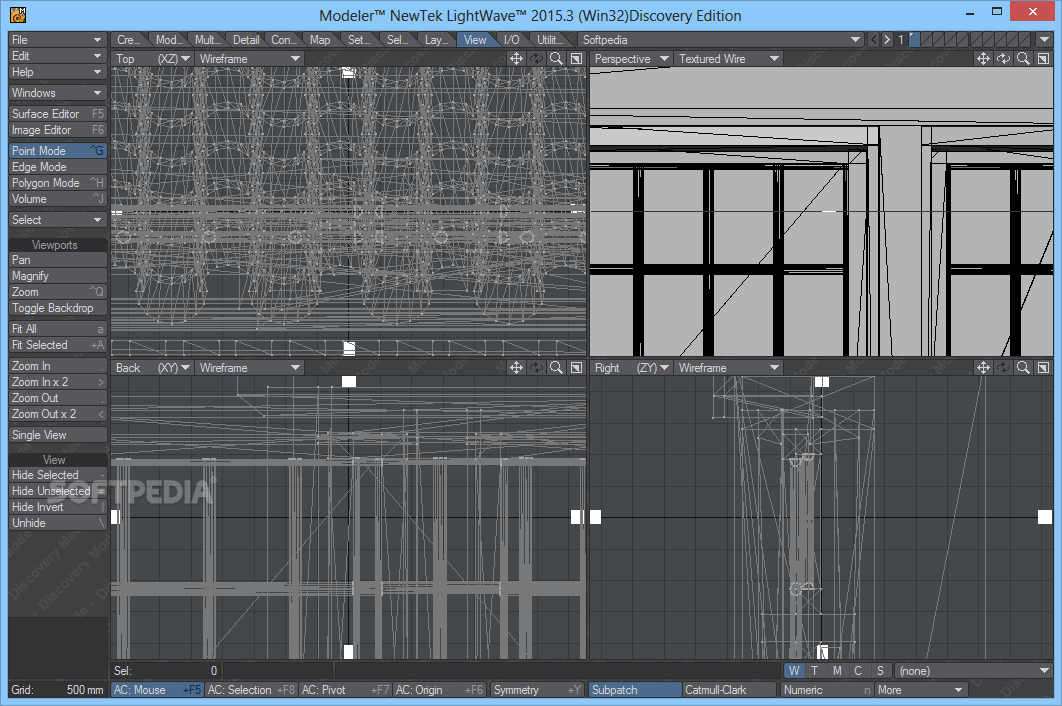Open the Top (XZ) view type dropdown
The width and height of the screenshot is (1062, 706).
tap(153, 59)
